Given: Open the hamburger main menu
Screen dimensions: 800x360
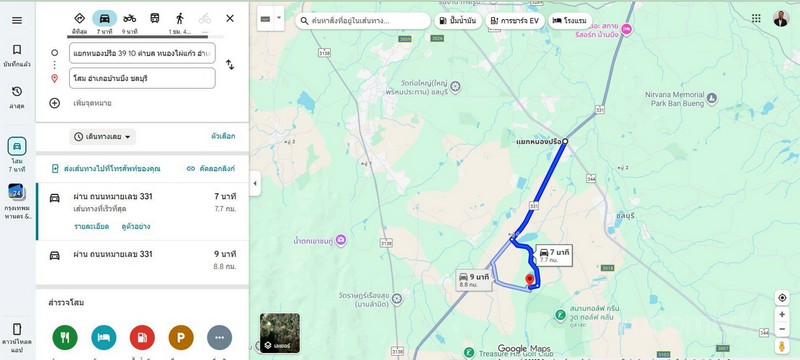Looking at the screenshot, I should tap(17, 20).
